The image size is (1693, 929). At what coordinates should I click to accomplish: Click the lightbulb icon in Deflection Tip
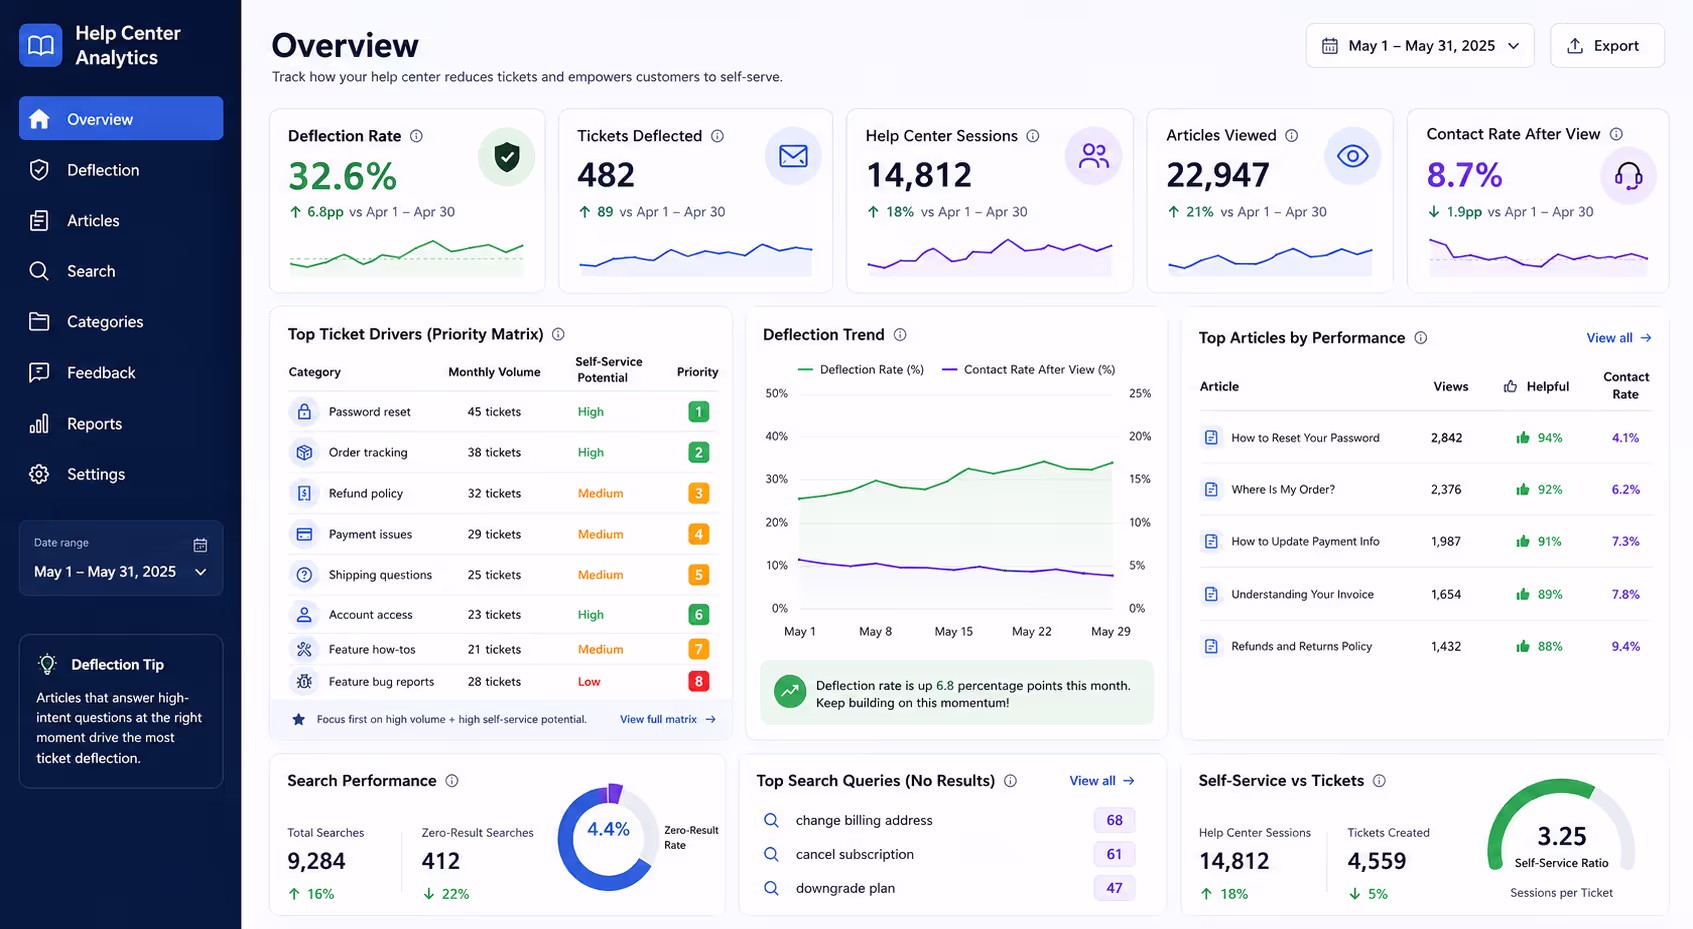(x=47, y=664)
